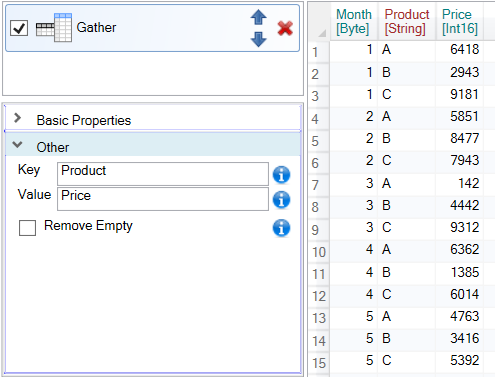Click the Value field containing Price
This screenshot has height=377, width=495.
tap(163, 199)
